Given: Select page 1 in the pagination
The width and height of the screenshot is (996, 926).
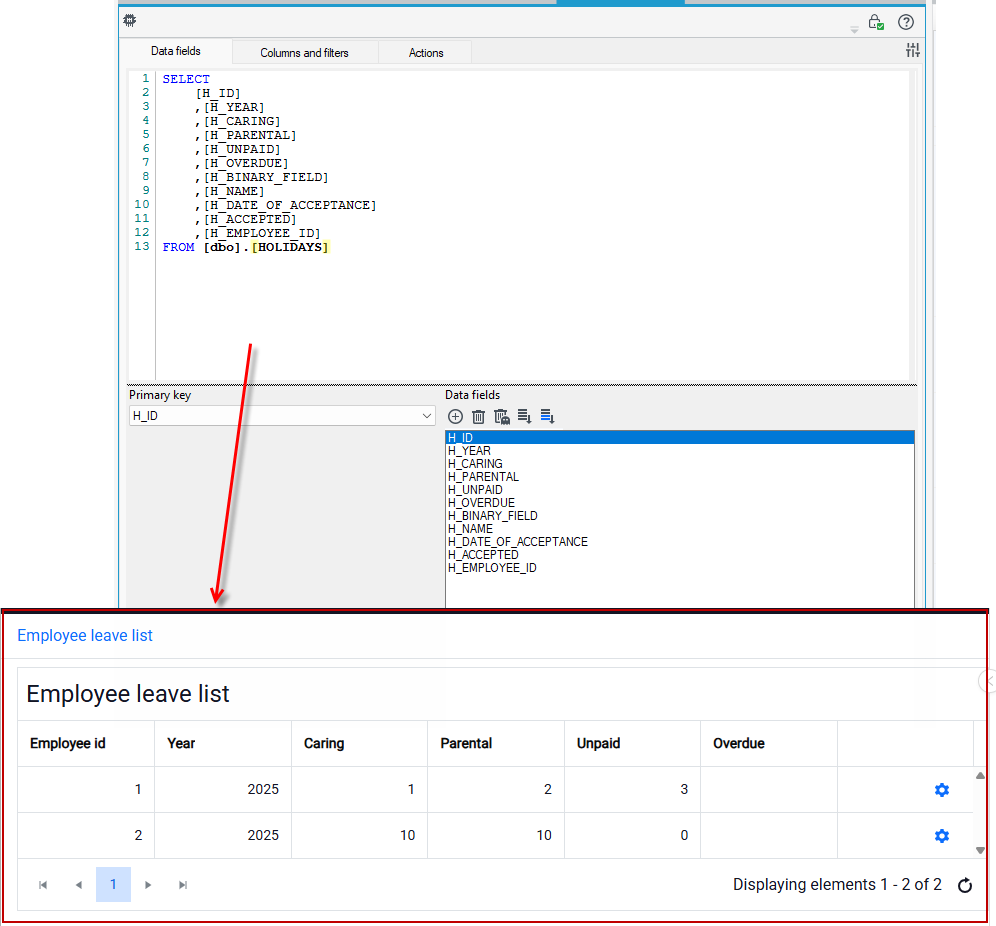Looking at the screenshot, I should coord(114,885).
